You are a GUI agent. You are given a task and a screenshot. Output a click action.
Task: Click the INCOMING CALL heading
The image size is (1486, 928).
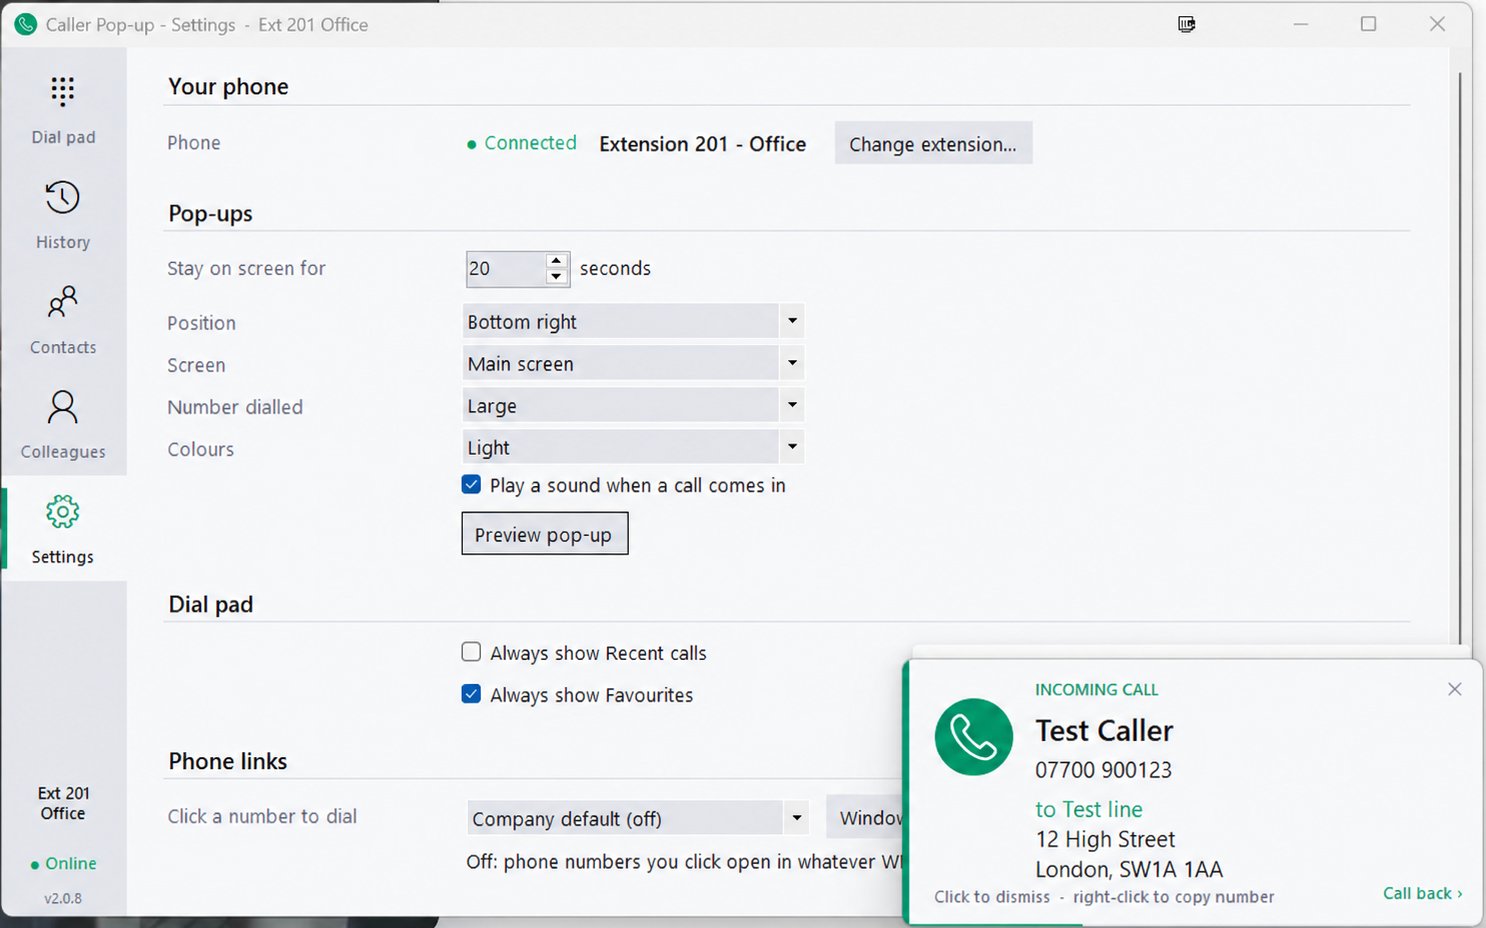1096,690
